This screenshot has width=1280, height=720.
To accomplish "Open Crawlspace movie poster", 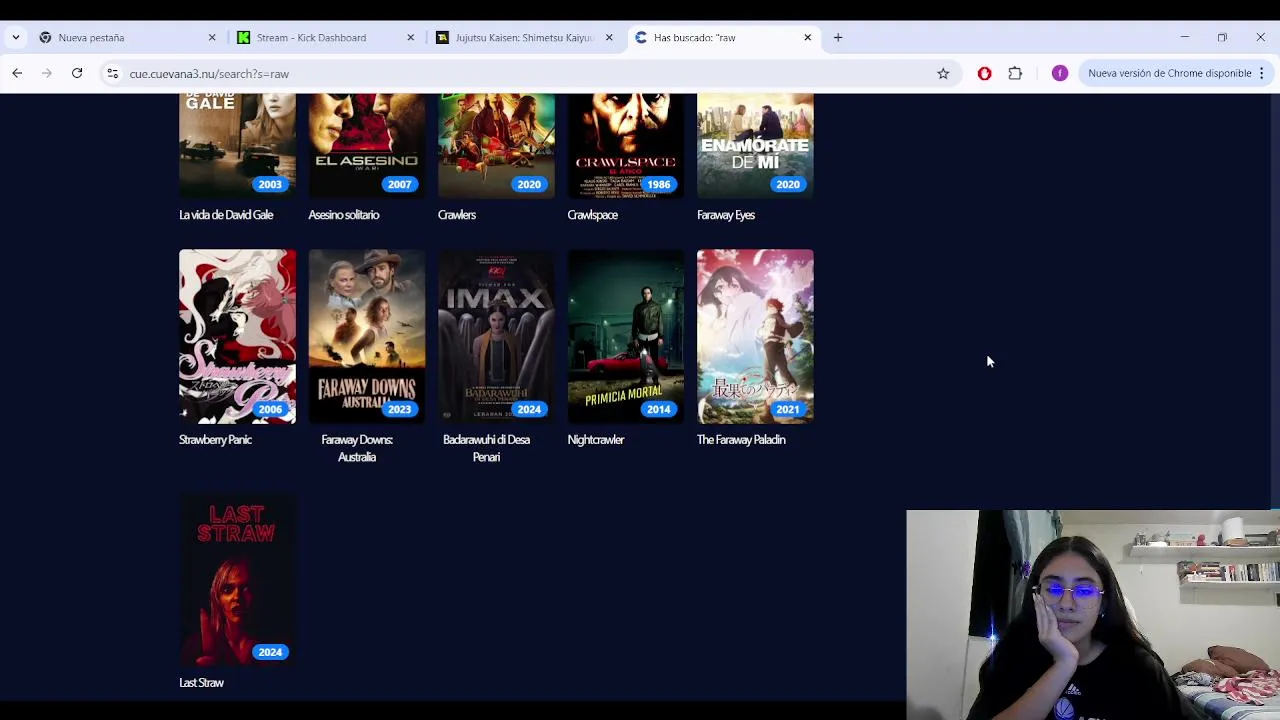I will coord(626,145).
